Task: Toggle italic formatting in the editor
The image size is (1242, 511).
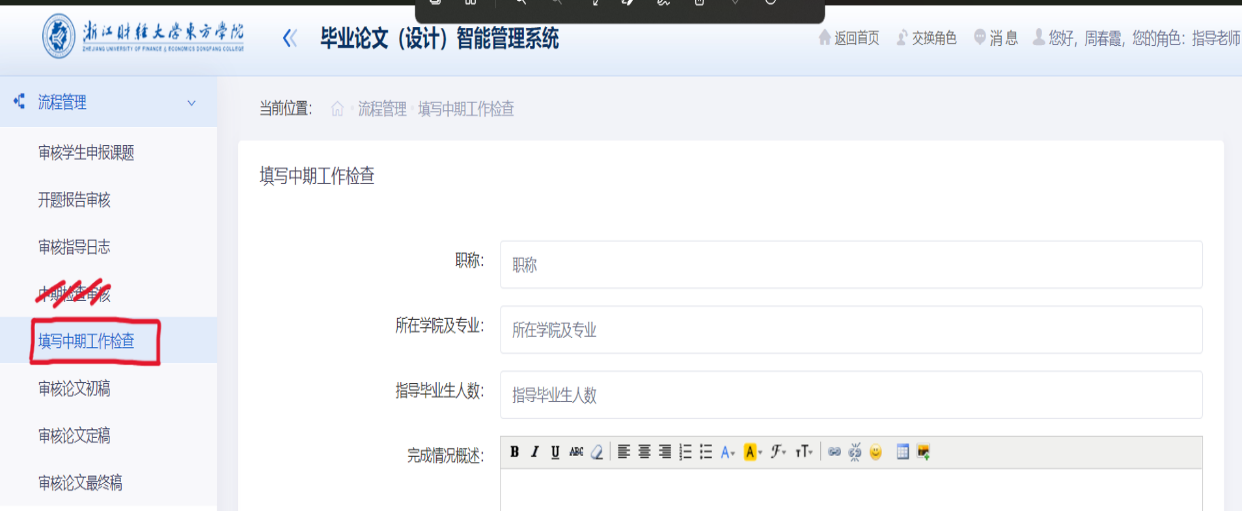Action: 535,452
